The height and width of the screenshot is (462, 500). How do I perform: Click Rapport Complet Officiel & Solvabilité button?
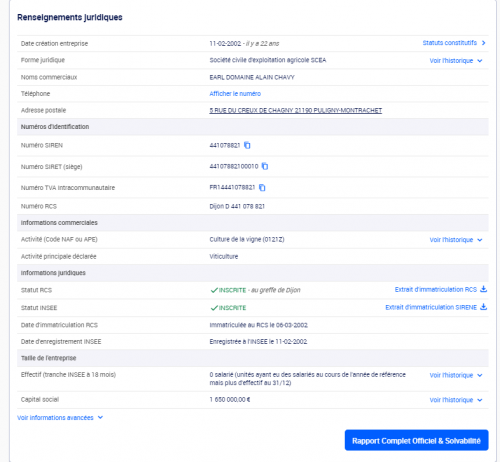click(416, 440)
